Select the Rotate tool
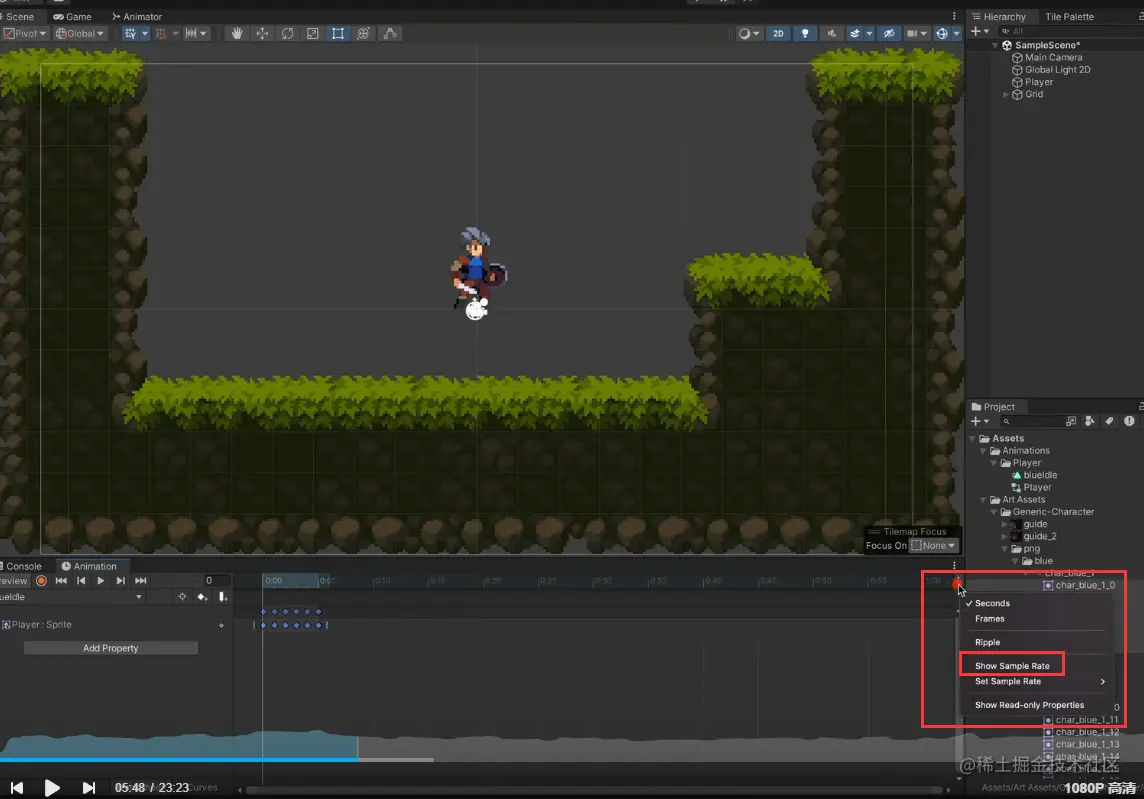Screen dimensions: 1144x799 [x=287, y=34]
